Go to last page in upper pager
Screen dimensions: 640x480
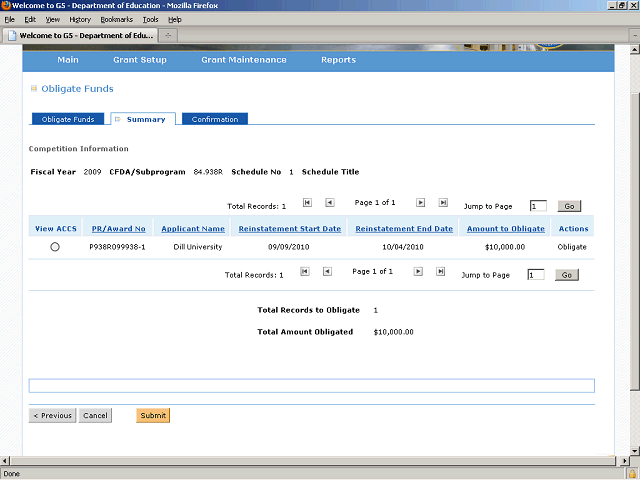point(443,202)
